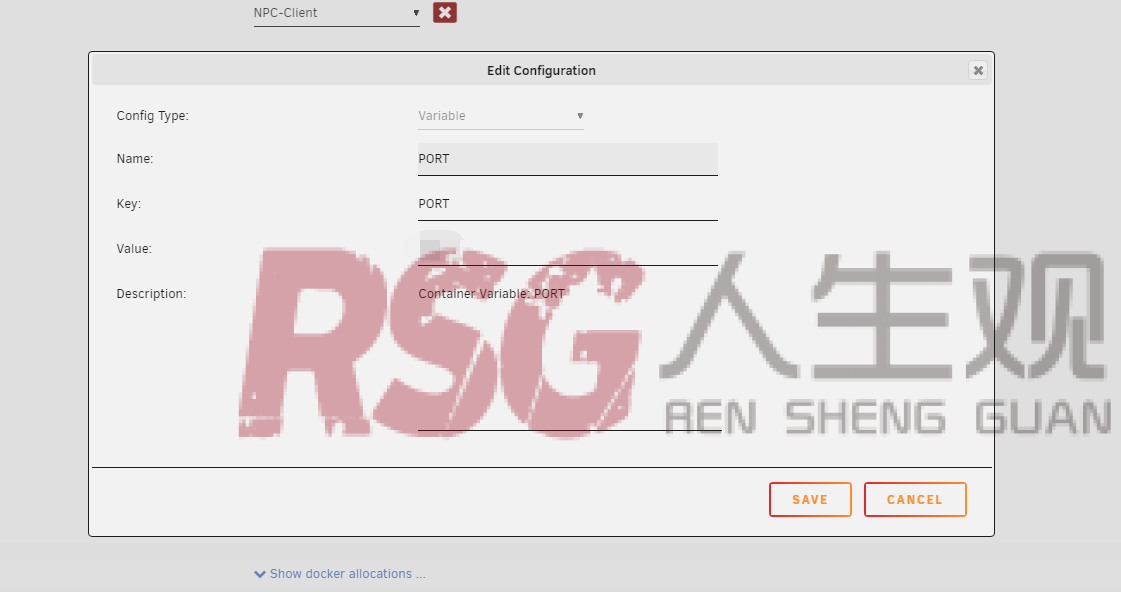This screenshot has width=1121, height=592.
Task: Click the Config Type label
Action: pyautogui.click(x=152, y=116)
